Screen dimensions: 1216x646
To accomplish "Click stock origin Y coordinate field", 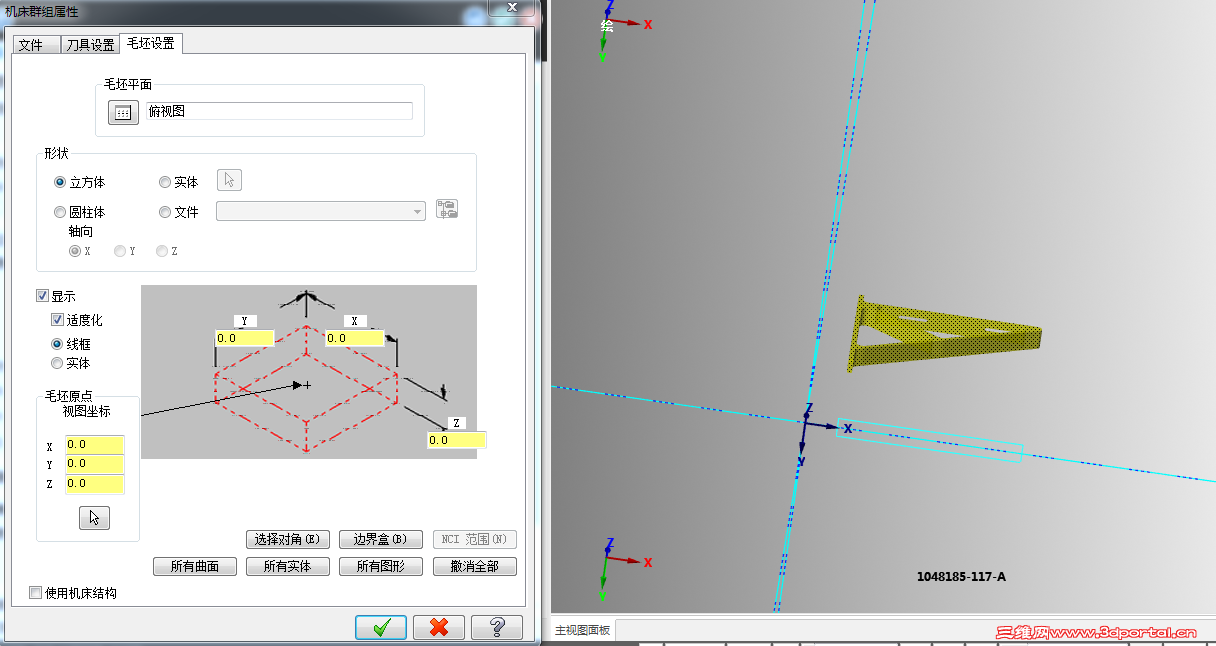I will point(95,464).
